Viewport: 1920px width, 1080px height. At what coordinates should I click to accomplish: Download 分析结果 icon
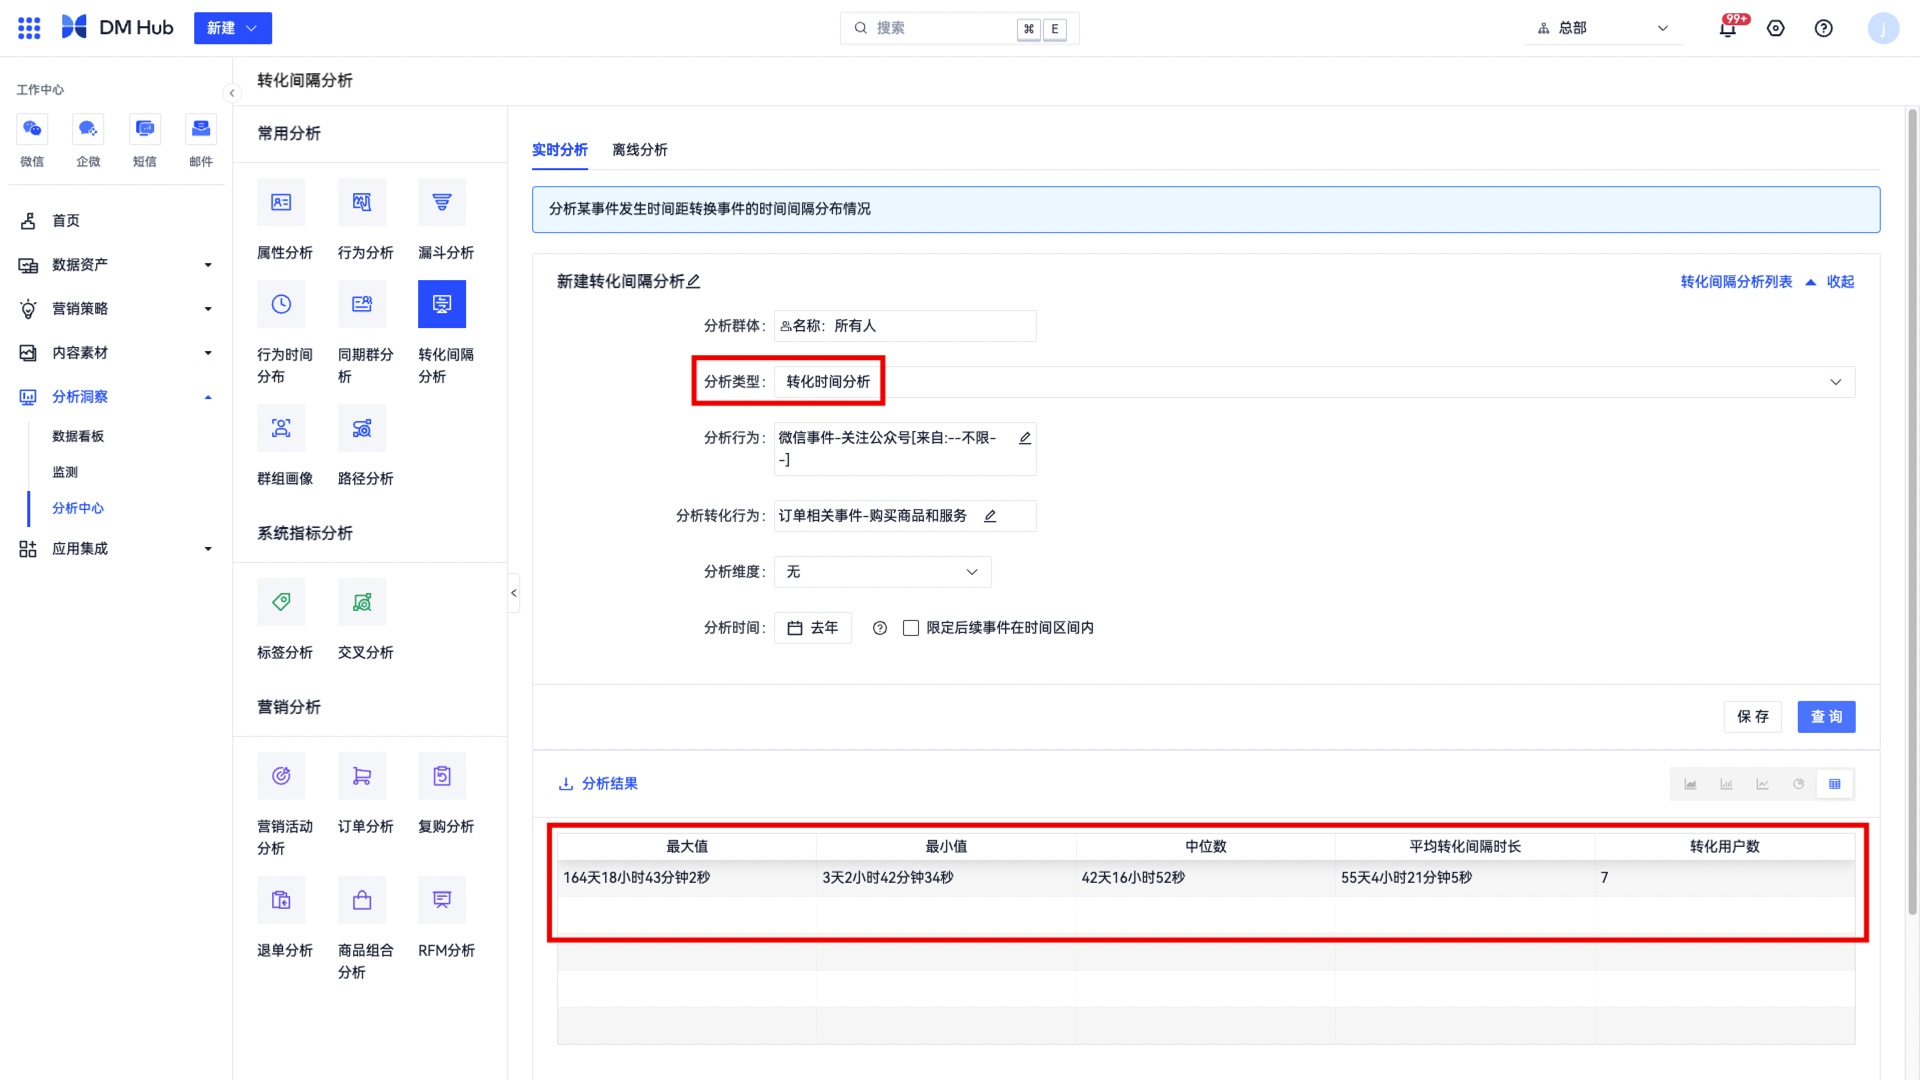(x=566, y=784)
